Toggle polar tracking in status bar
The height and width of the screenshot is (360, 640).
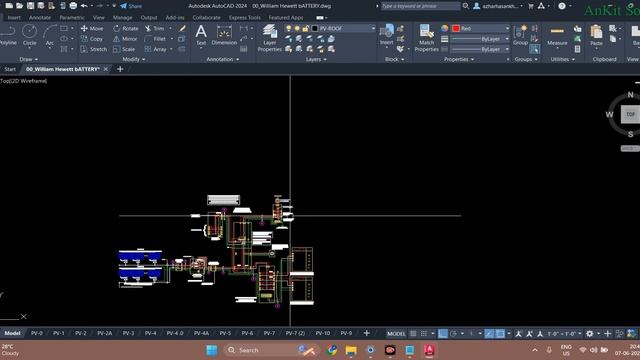[453, 333]
